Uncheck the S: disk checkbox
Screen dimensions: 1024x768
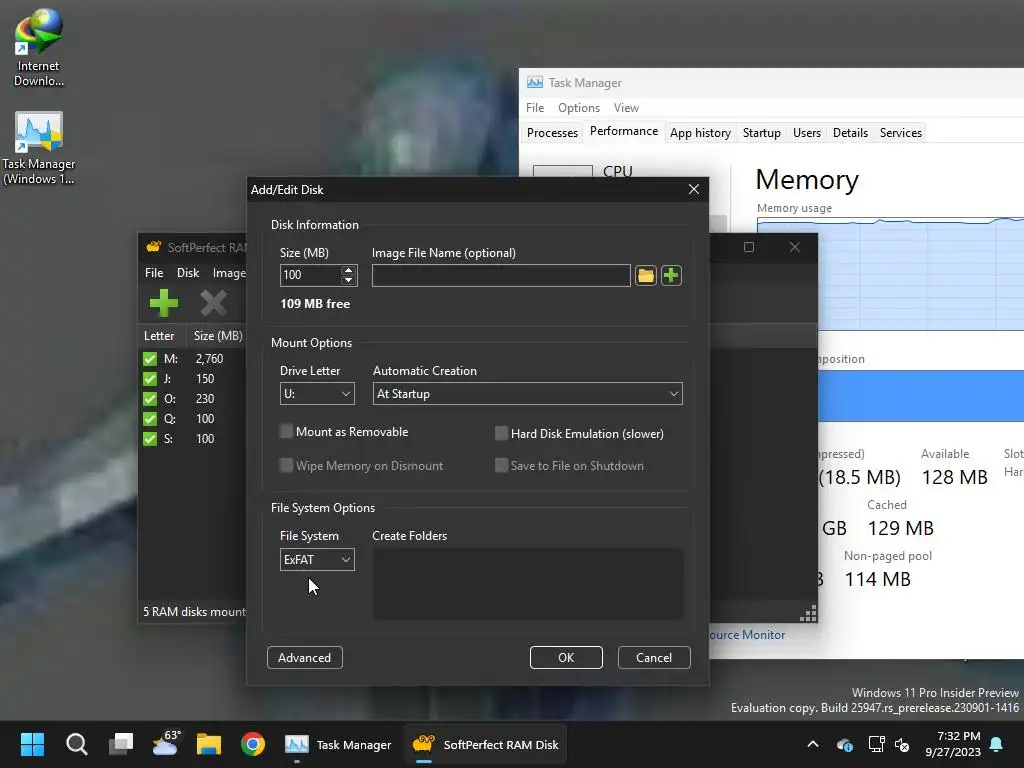[150, 439]
